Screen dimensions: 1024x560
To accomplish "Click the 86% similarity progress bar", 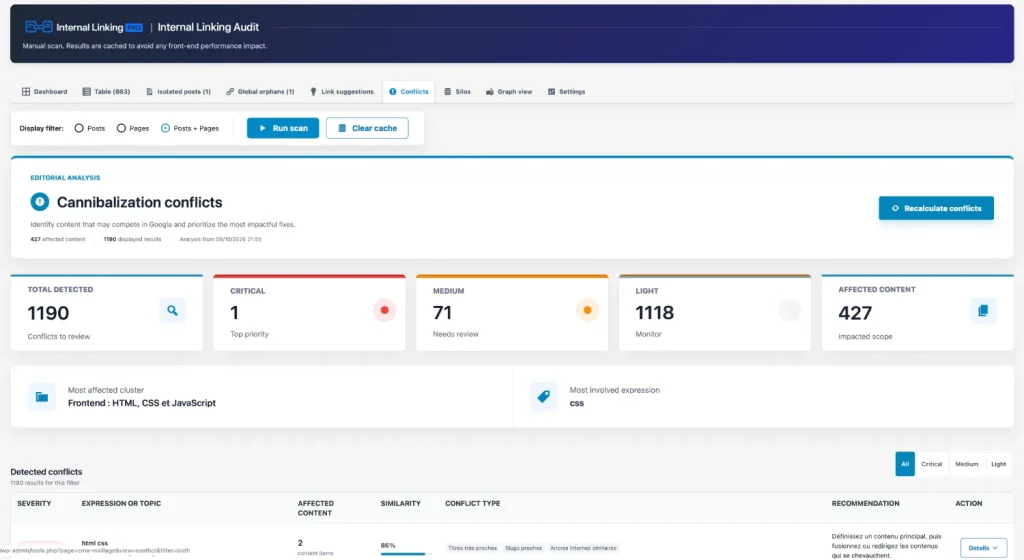I will click(403, 554).
